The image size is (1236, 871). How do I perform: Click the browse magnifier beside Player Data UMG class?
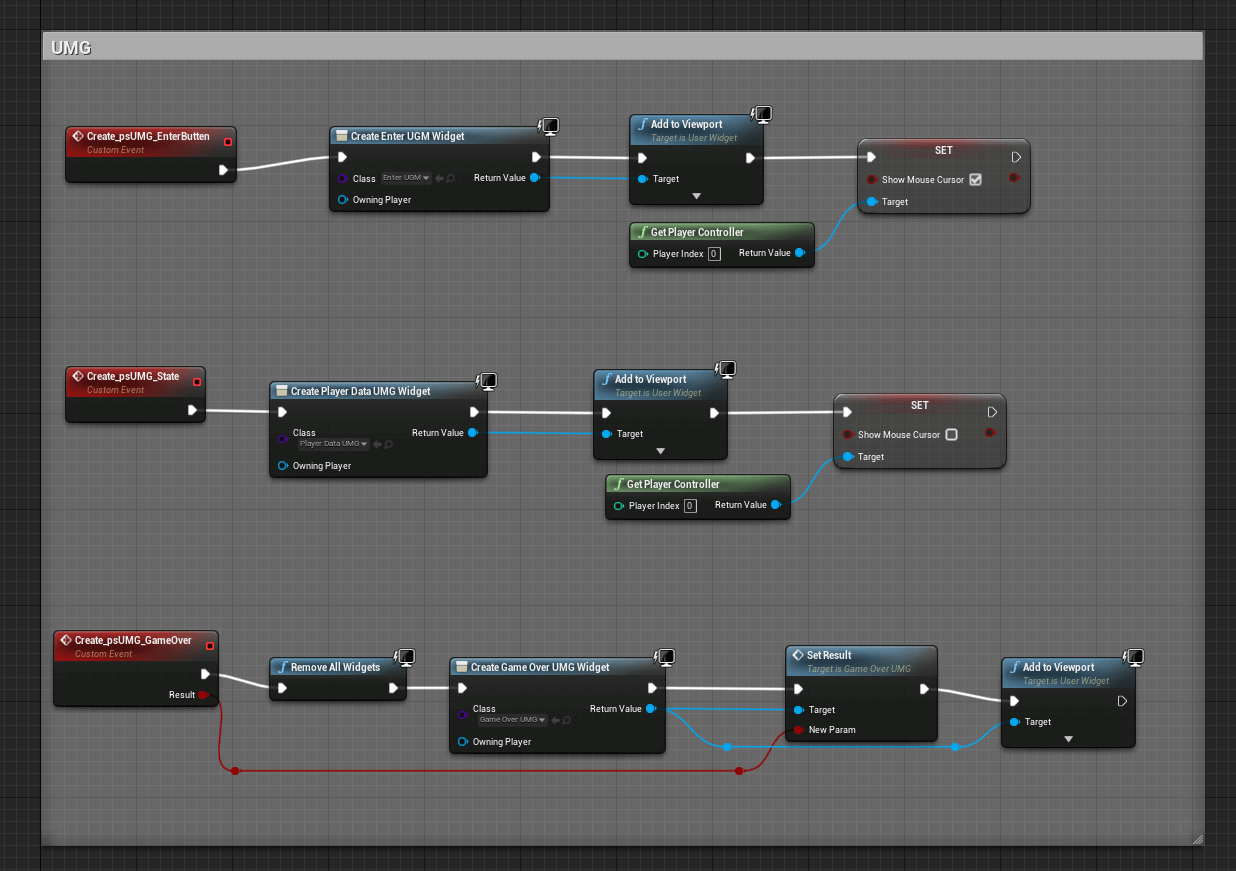tap(390, 444)
